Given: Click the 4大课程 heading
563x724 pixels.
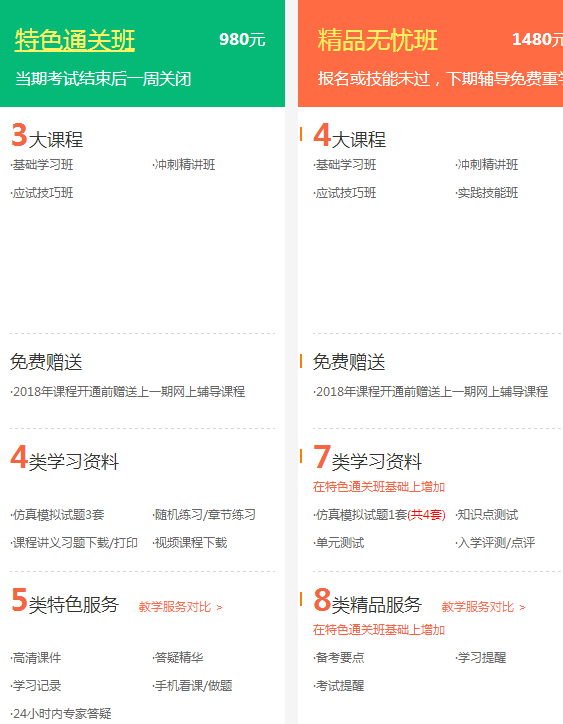Looking at the screenshot, I should pos(350,136).
